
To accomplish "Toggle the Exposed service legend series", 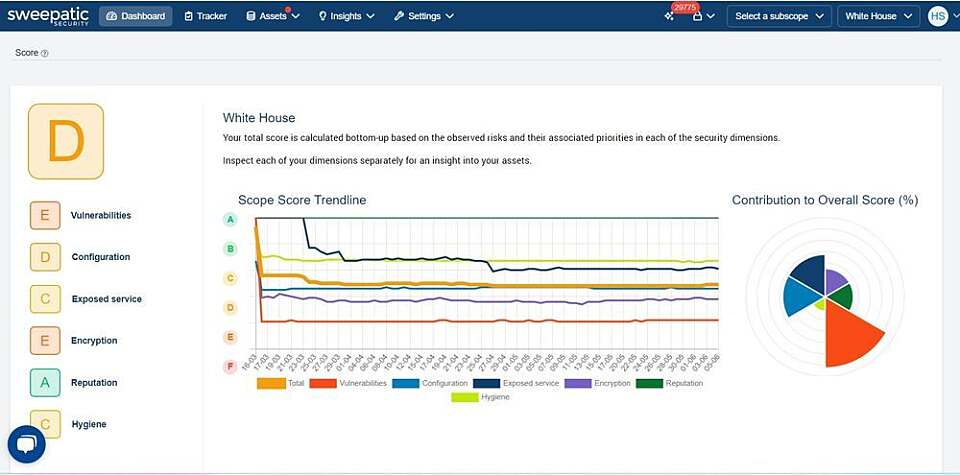I will 516,383.
